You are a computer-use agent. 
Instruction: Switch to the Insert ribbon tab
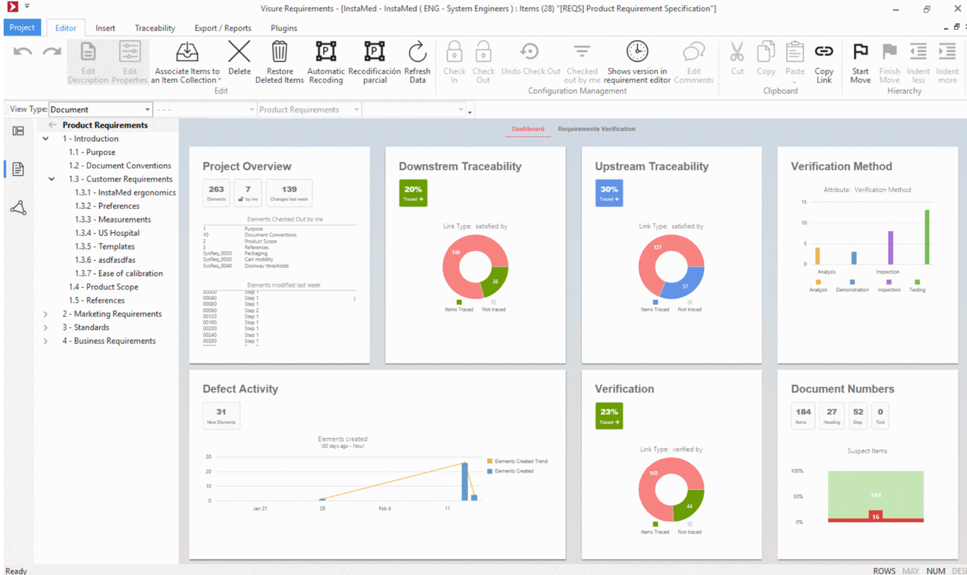pyautogui.click(x=105, y=28)
